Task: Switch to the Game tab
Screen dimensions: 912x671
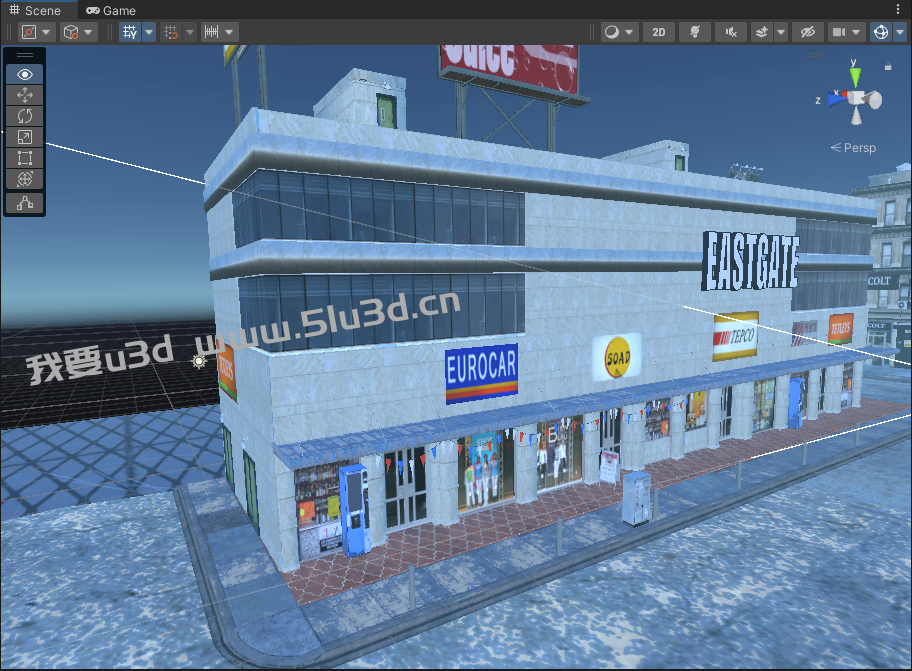Action: coord(111,10)
